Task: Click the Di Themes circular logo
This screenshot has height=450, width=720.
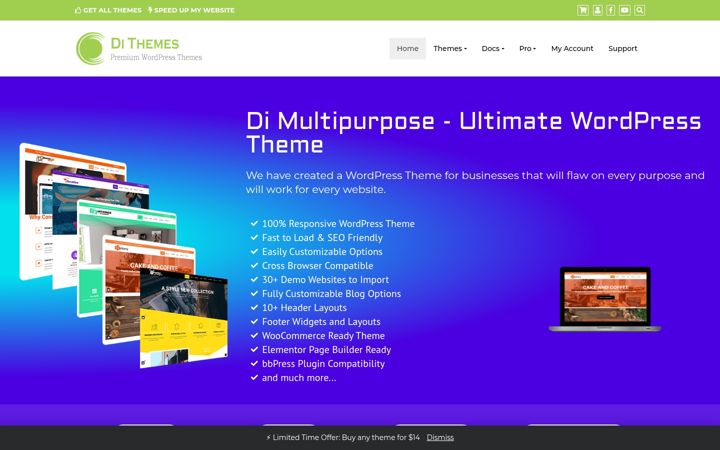Action: (90, 48)
